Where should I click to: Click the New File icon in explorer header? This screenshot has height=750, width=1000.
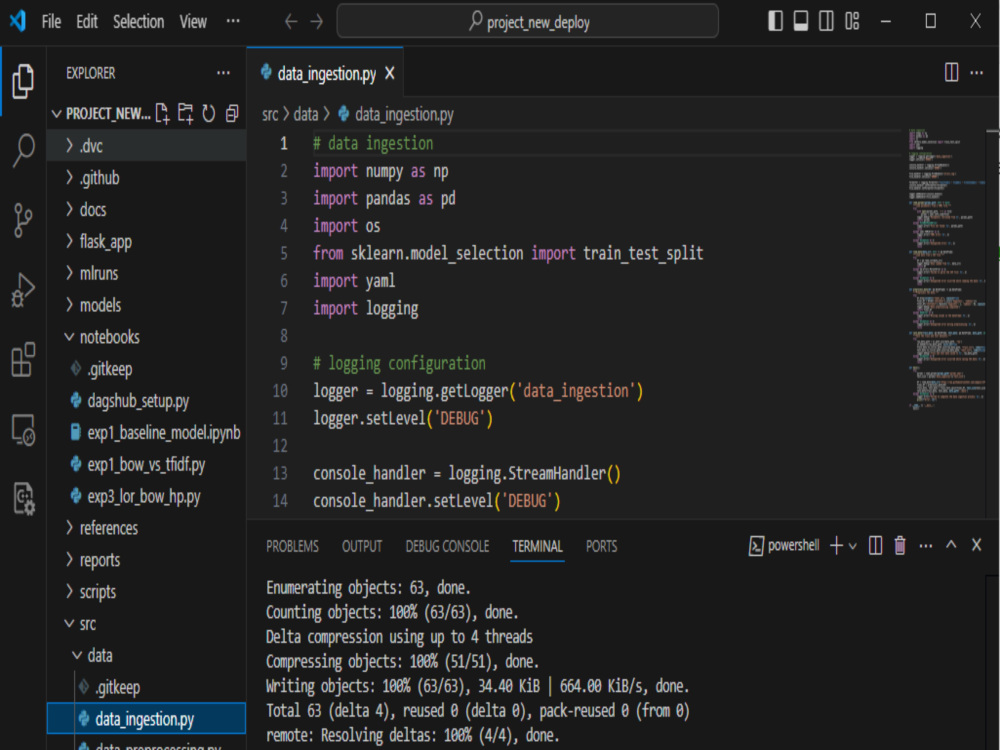pyautogui.click(x=163, y=114)
